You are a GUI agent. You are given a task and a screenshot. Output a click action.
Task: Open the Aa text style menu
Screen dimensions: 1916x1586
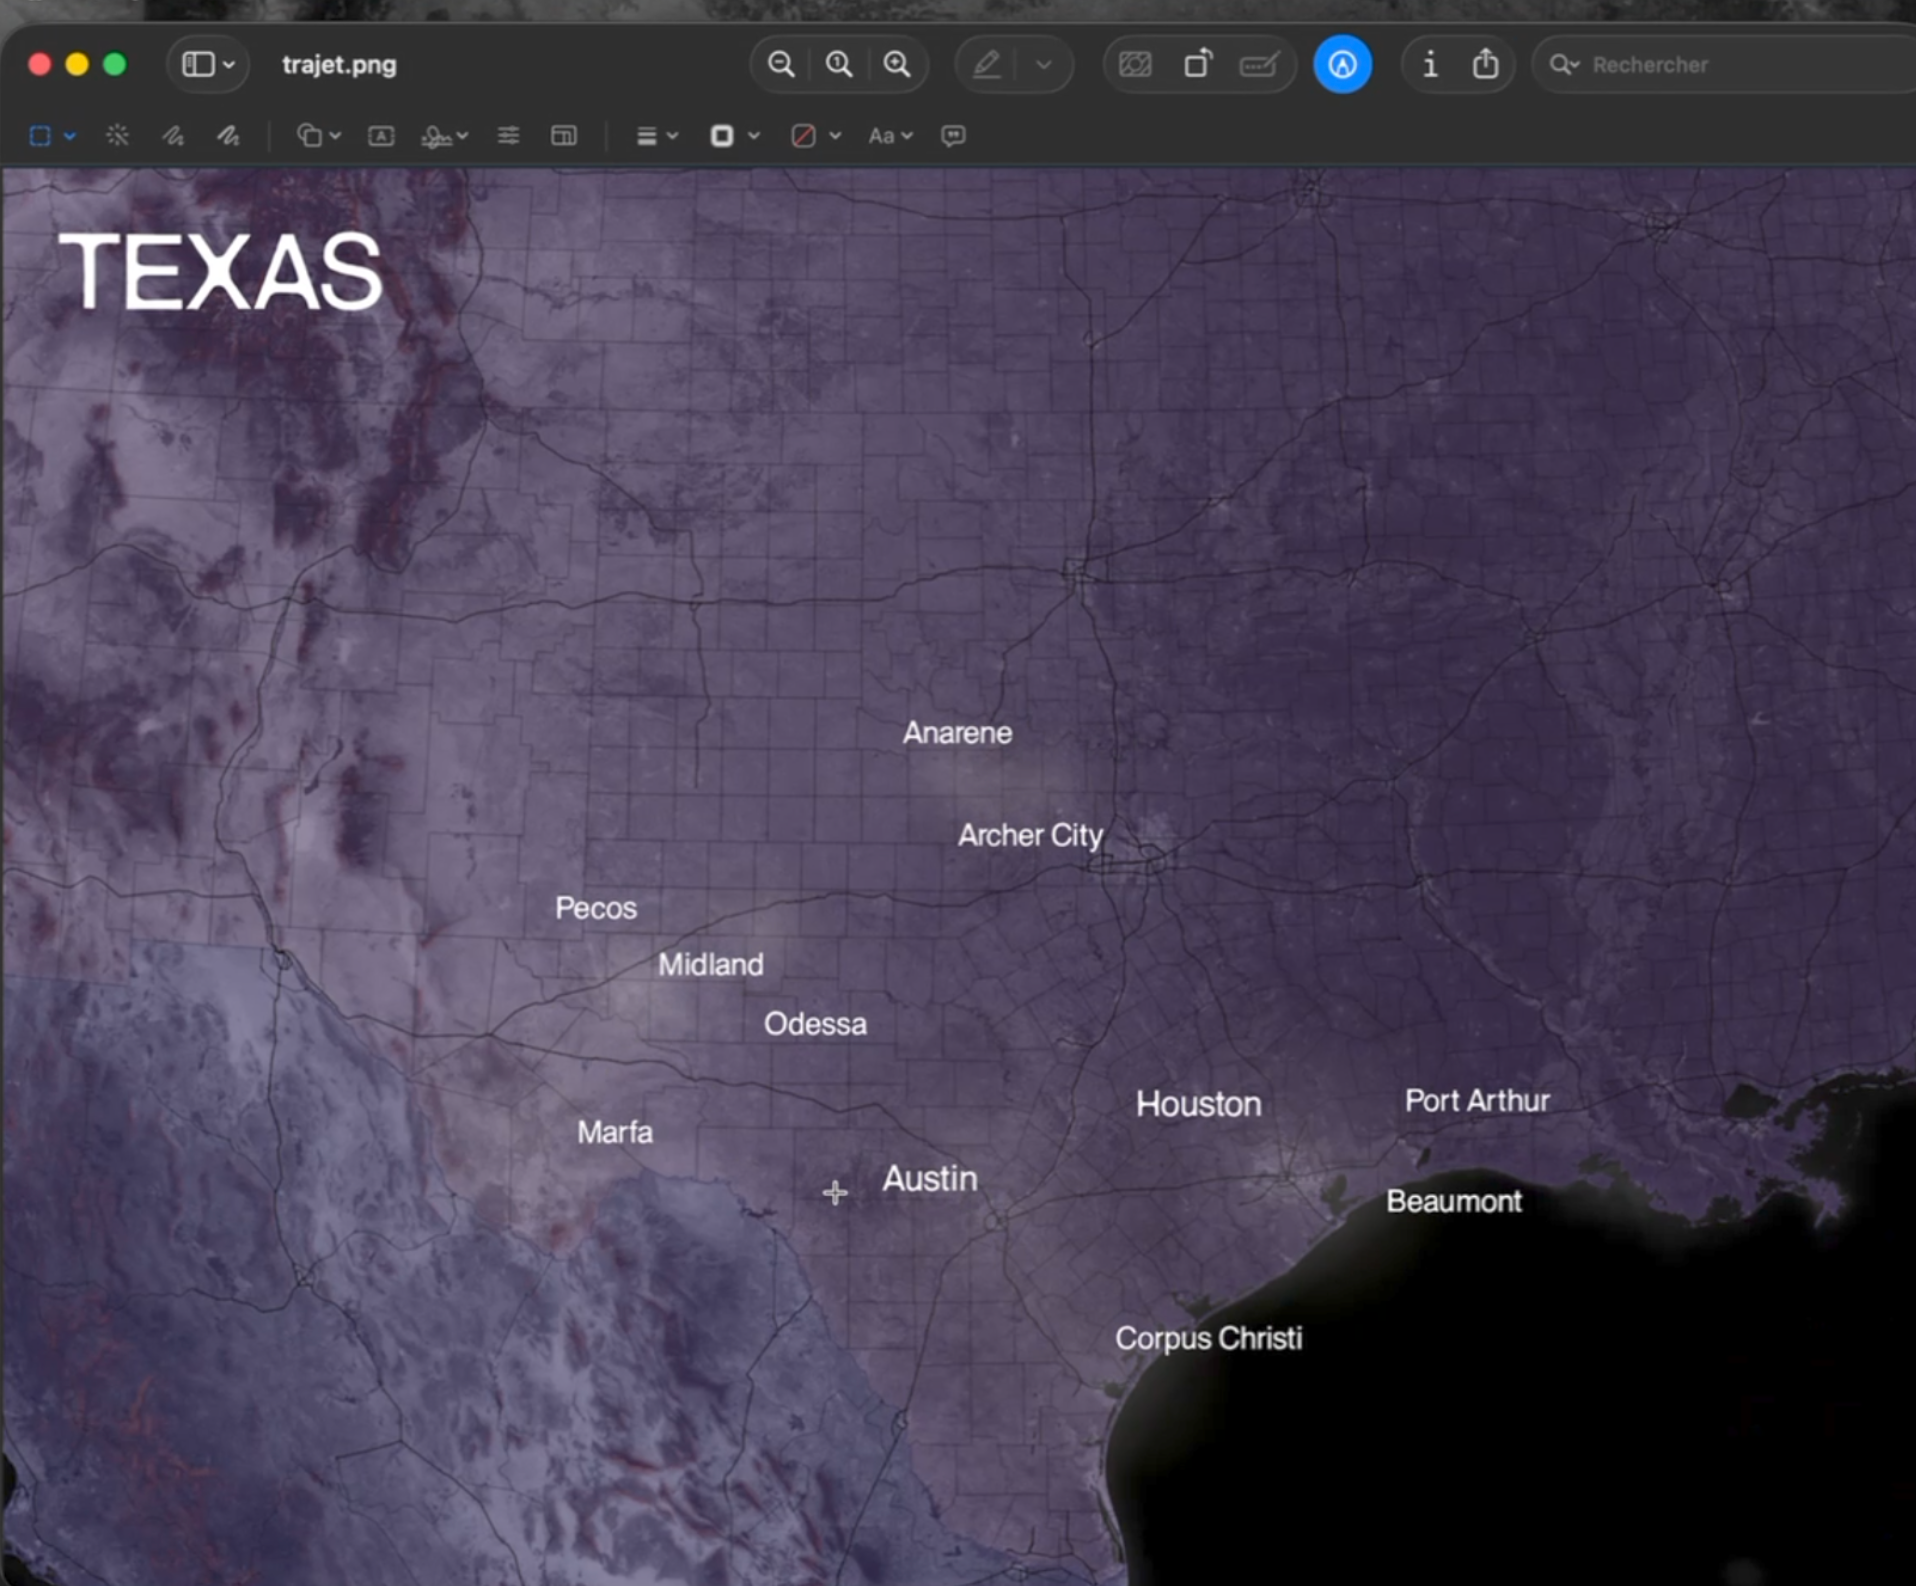tap(890, 136)
